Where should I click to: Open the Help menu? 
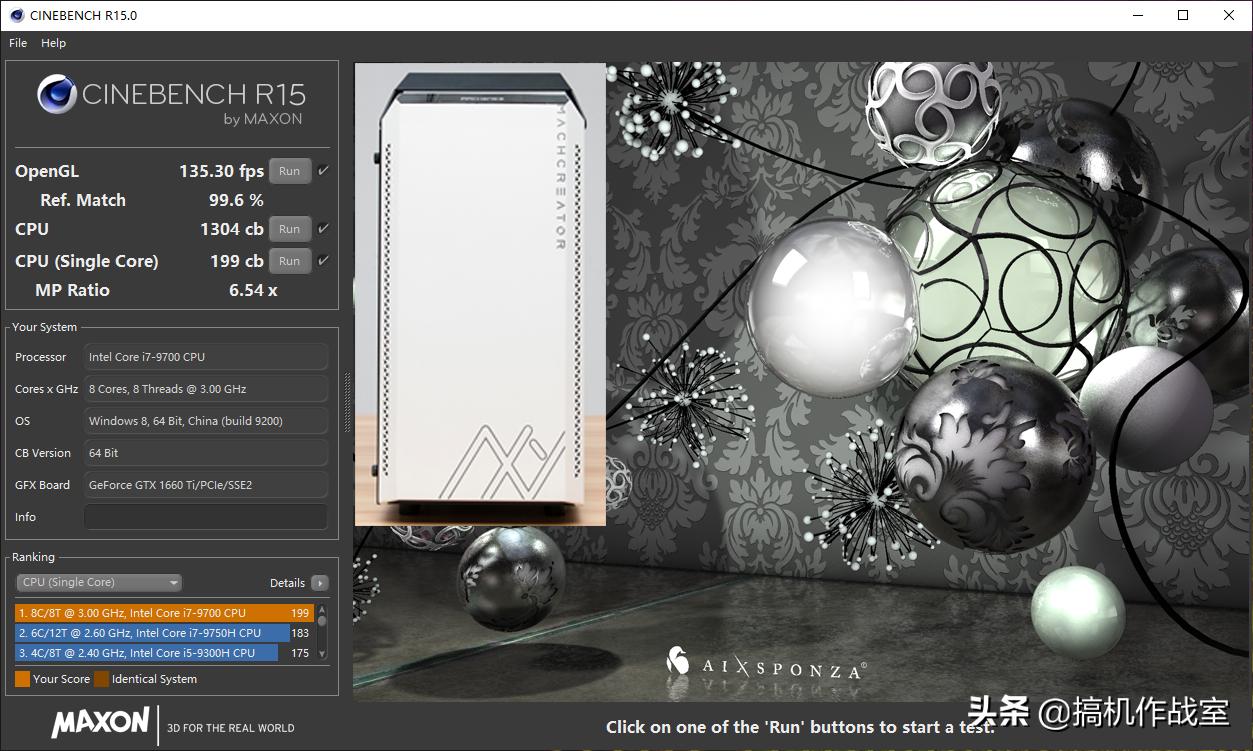[x=53, y=43]
